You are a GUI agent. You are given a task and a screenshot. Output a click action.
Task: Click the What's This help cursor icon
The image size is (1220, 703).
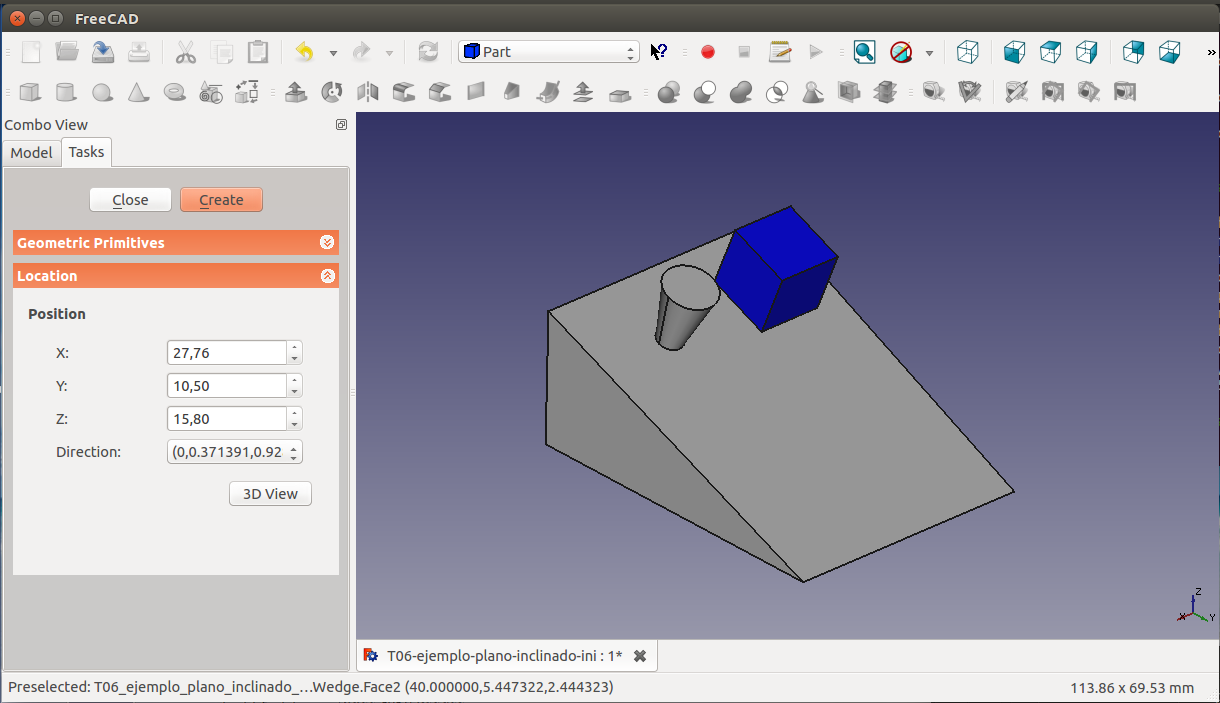(659, 52)
